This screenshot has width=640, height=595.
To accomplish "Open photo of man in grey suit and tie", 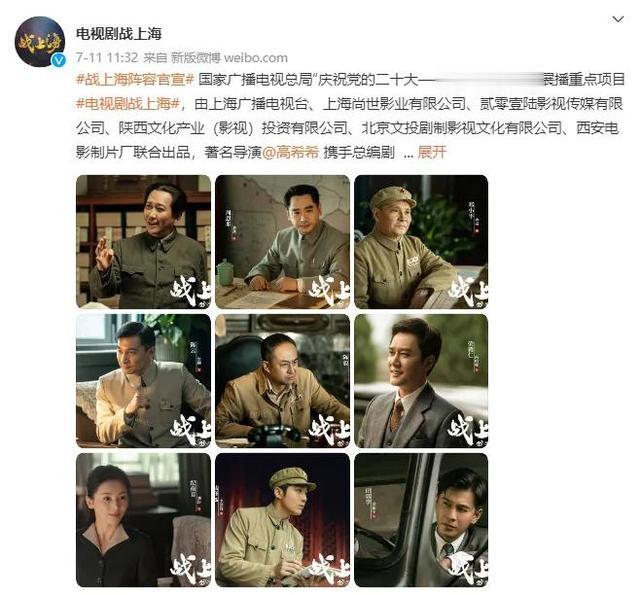I will click(421, 381).
